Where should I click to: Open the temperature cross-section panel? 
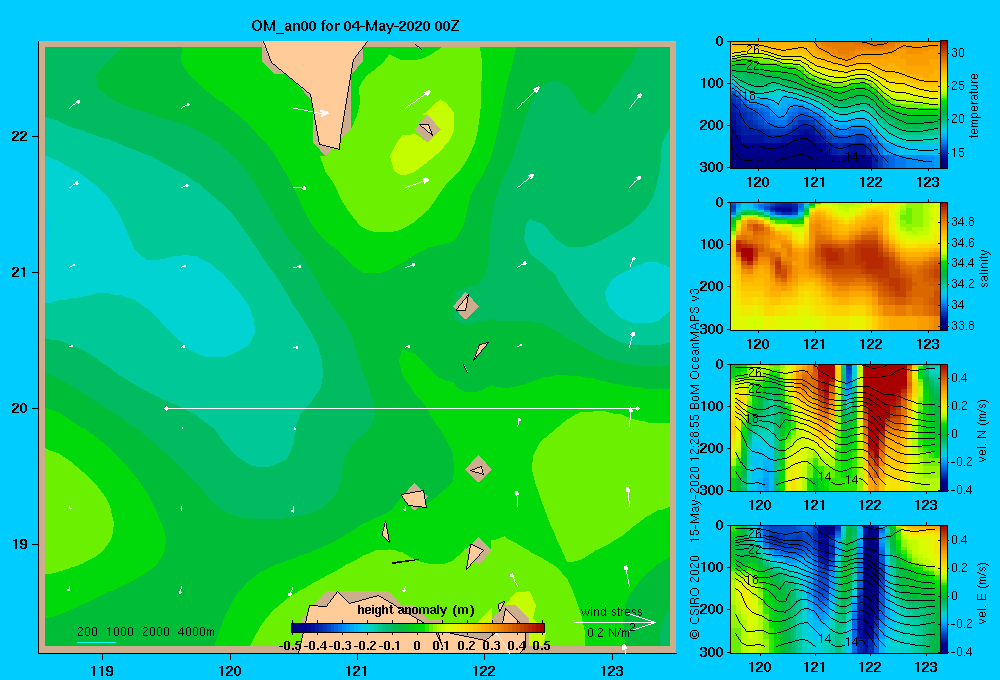pyautogui.click(x=835, y=105)
